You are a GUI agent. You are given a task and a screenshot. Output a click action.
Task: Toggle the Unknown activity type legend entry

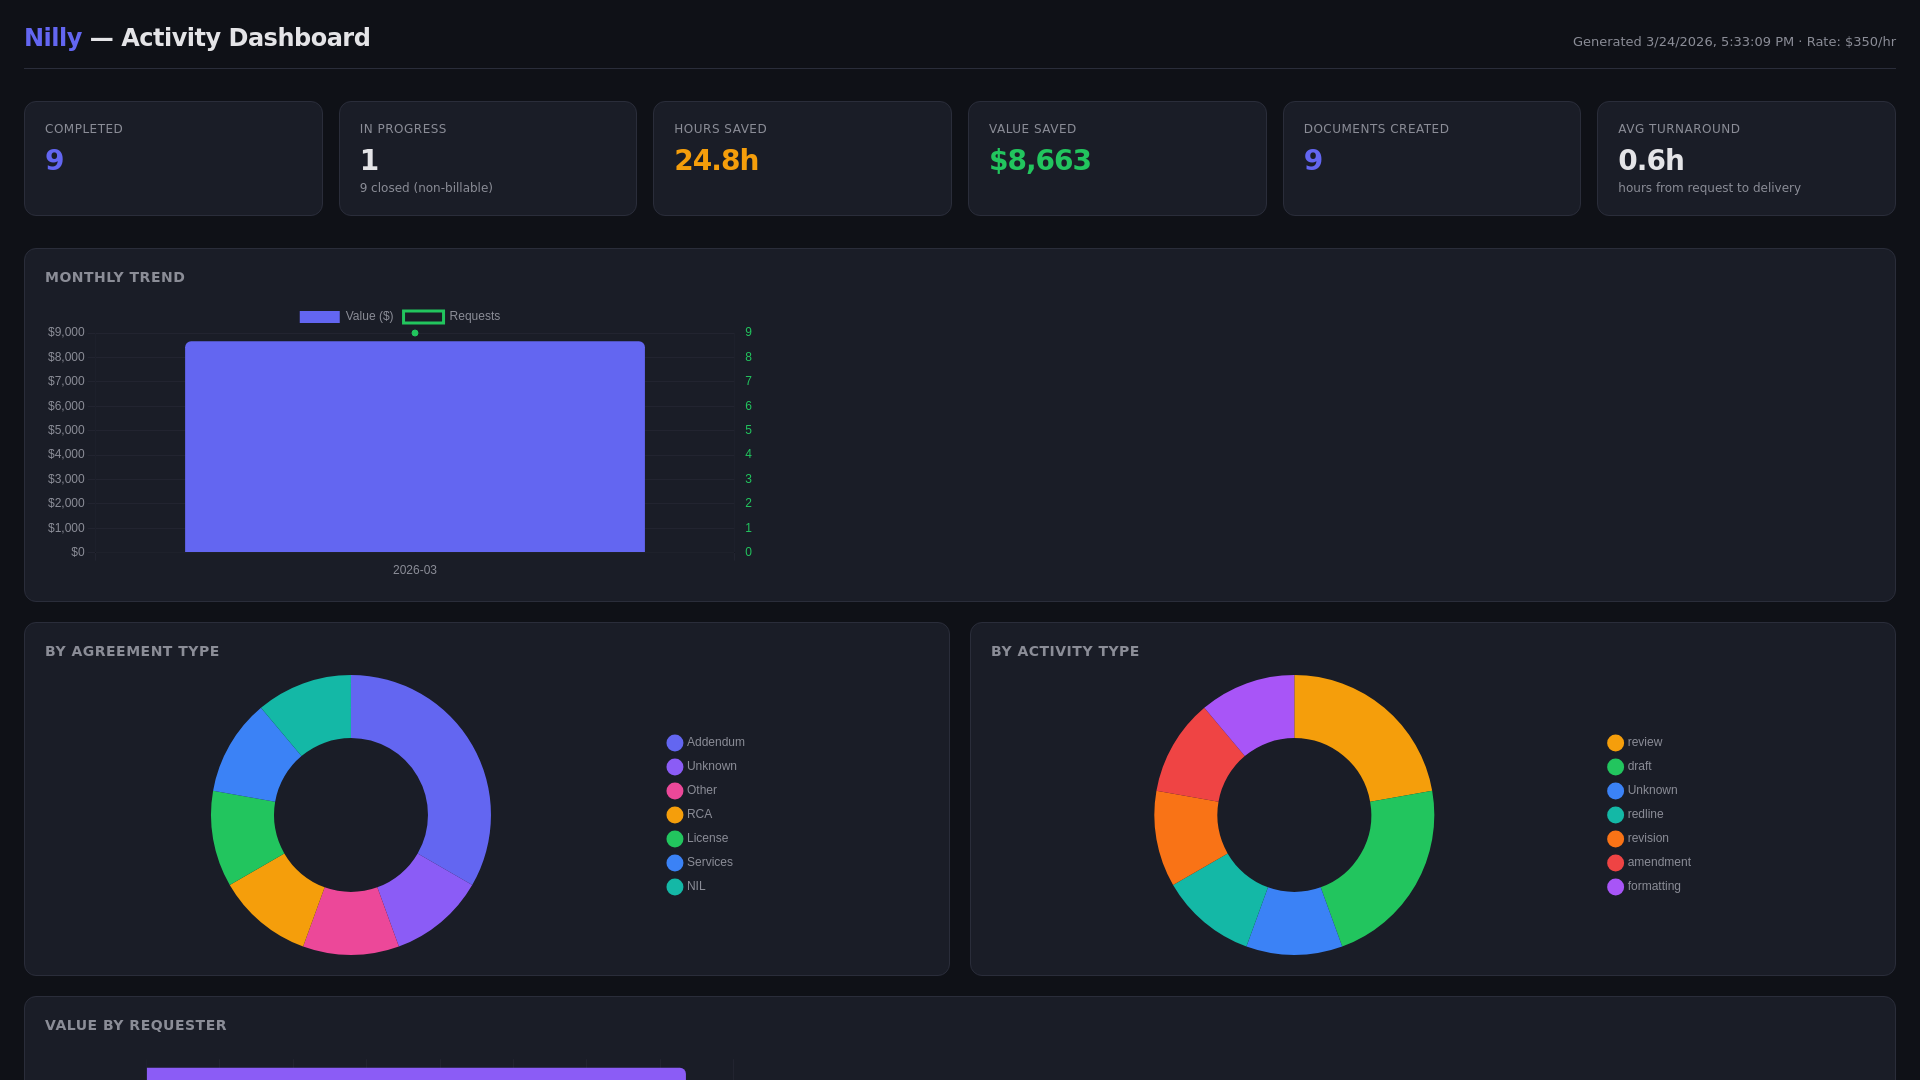pos(1643,791)
